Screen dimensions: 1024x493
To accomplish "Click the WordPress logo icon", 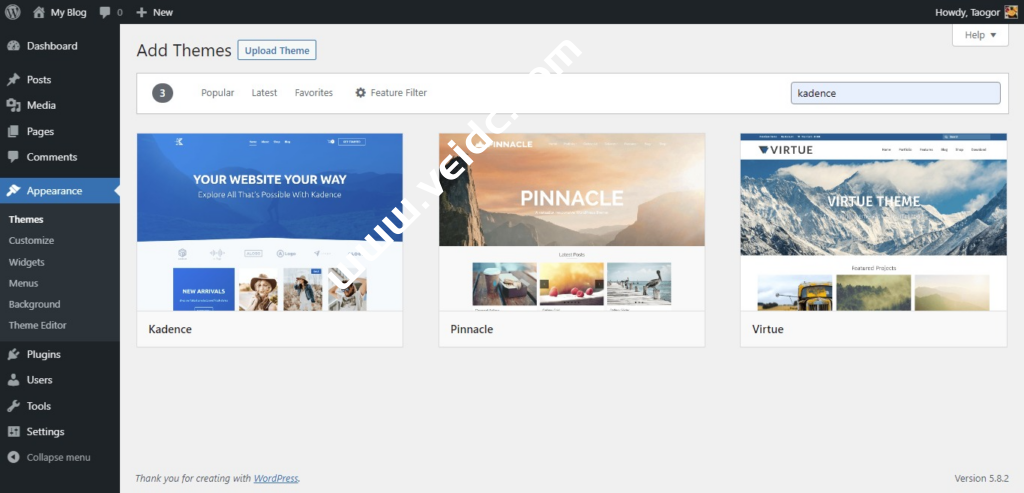I will [13, 12].
